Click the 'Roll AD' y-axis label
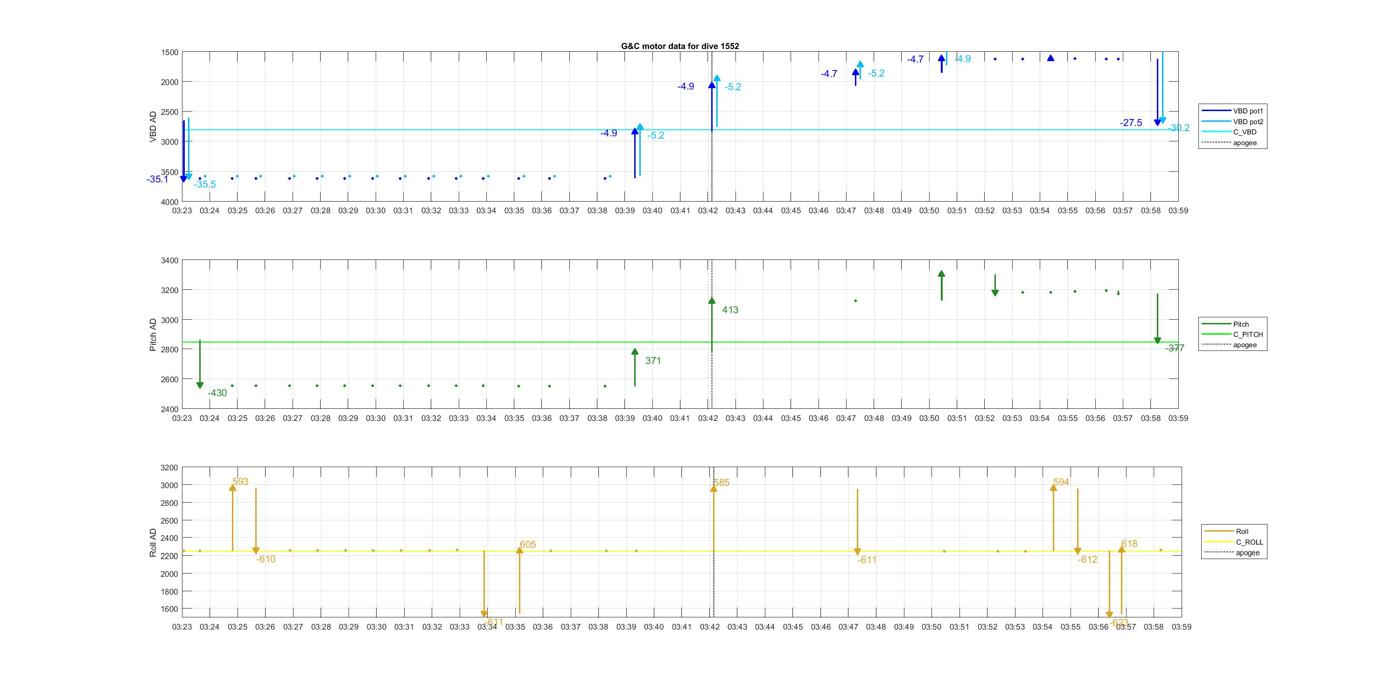Image resolution: width=1400 pixels, height=693 pixels. 153,542
